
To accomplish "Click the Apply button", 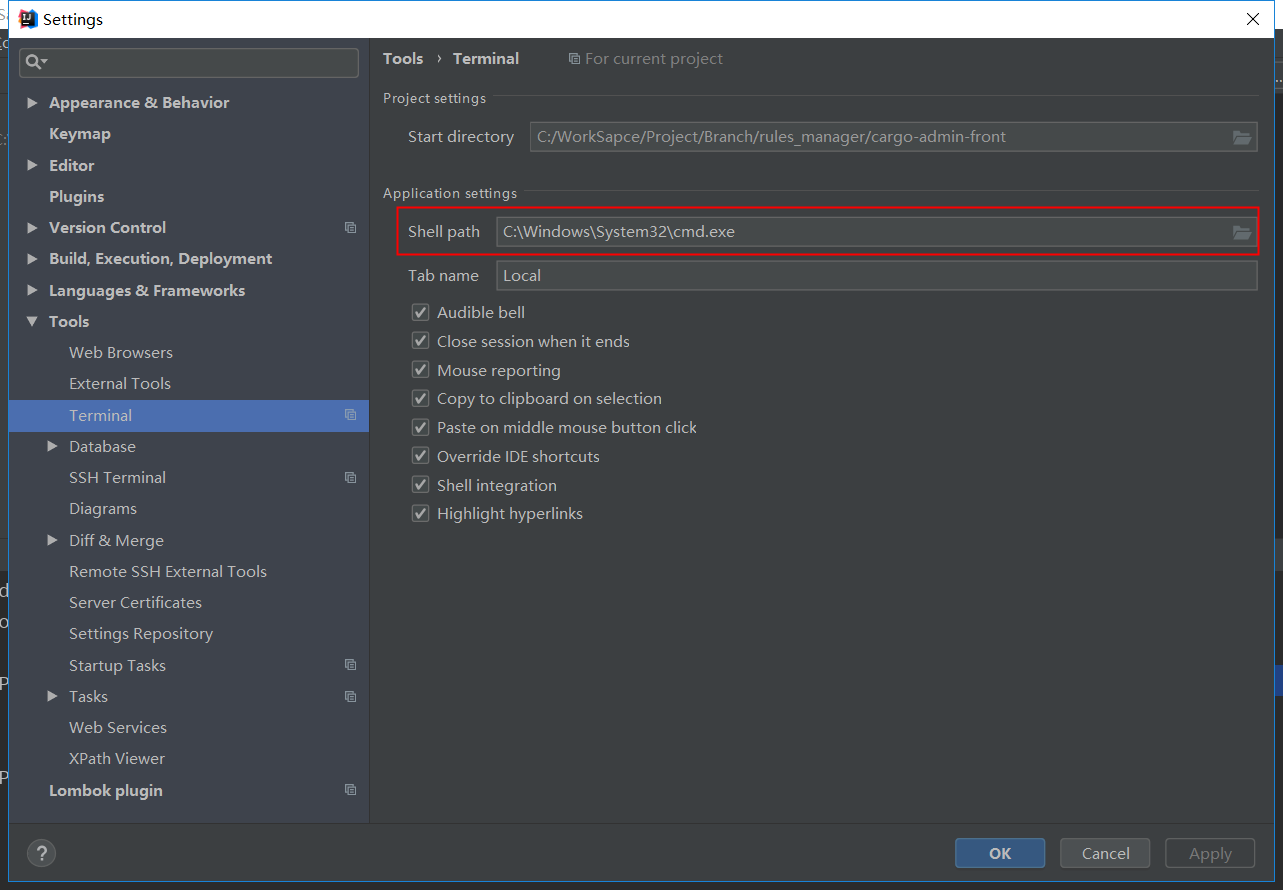I will (1210, 853).
